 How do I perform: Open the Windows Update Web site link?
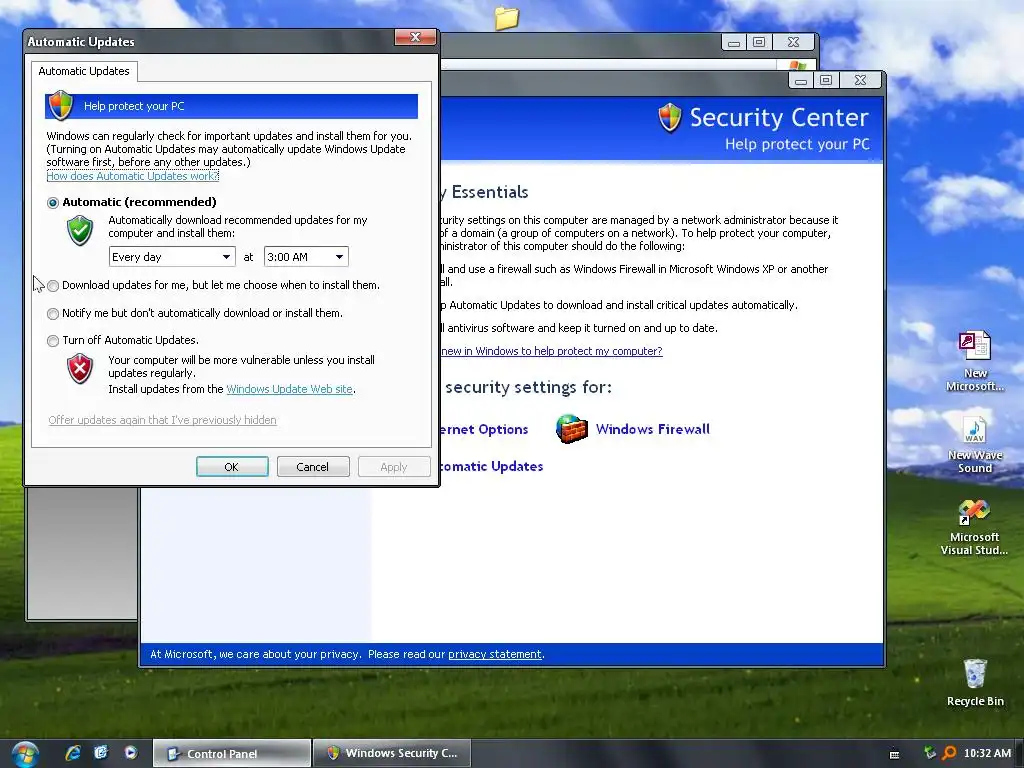(x=289, y=389)
